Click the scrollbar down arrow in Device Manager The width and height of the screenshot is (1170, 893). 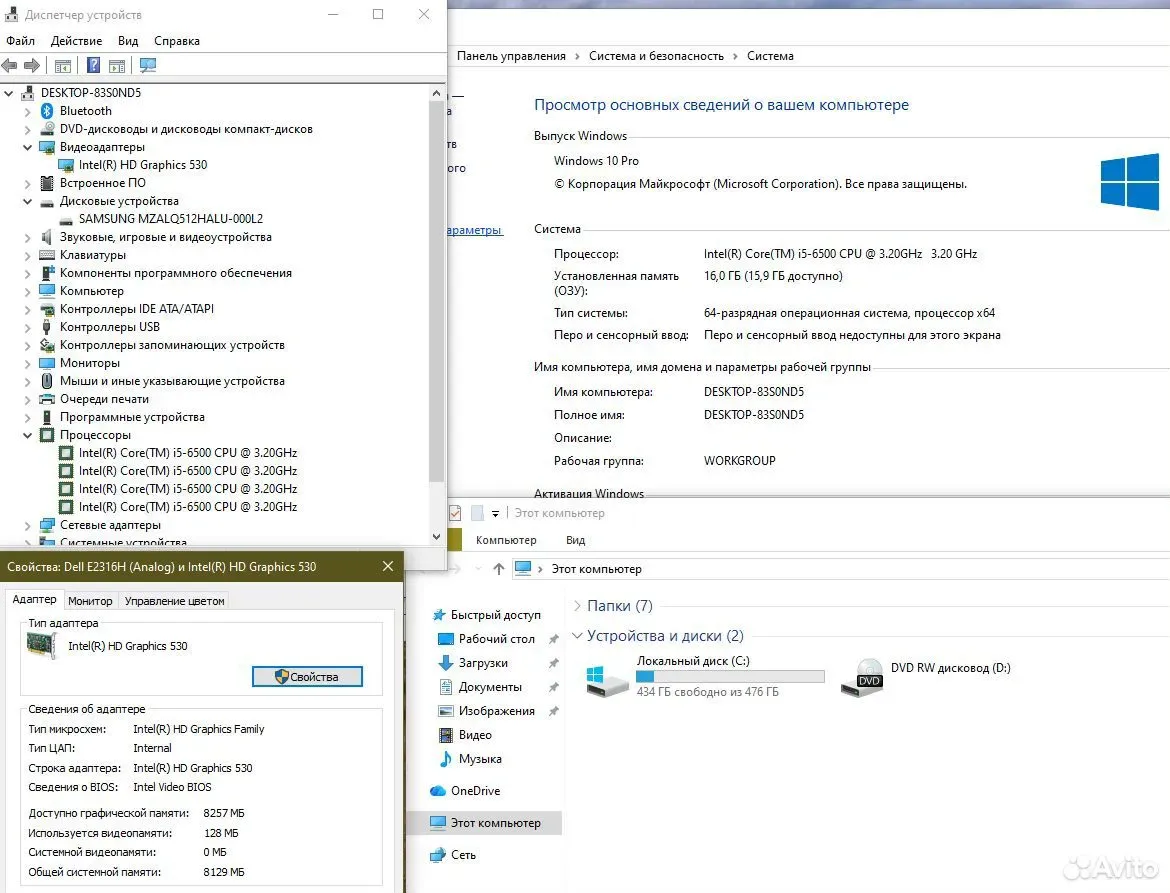coord(437,536)
